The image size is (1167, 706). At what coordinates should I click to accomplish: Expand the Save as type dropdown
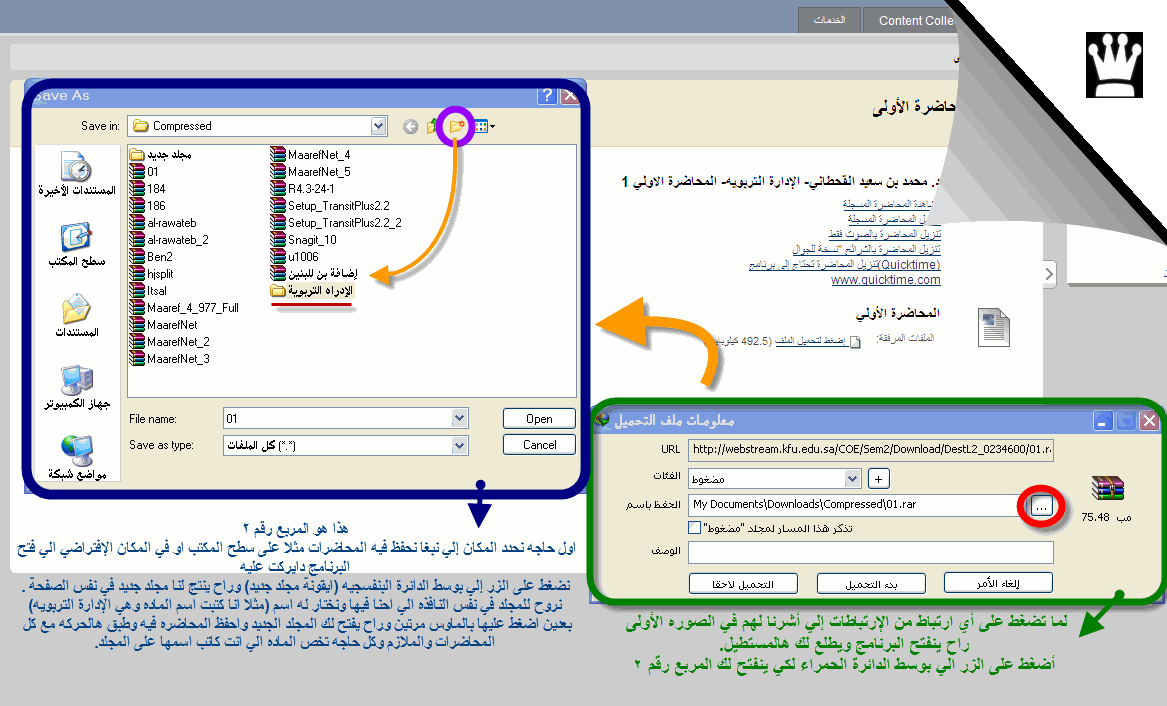(459, 446)
